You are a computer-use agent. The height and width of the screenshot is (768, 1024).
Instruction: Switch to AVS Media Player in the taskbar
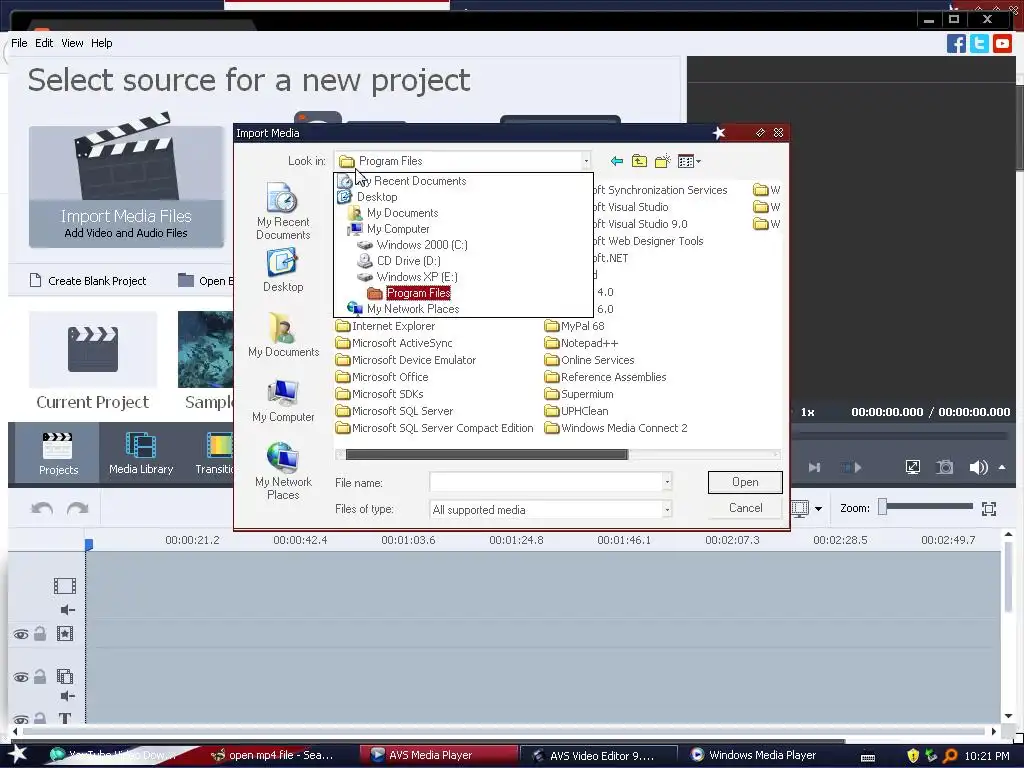click(439, 755)
